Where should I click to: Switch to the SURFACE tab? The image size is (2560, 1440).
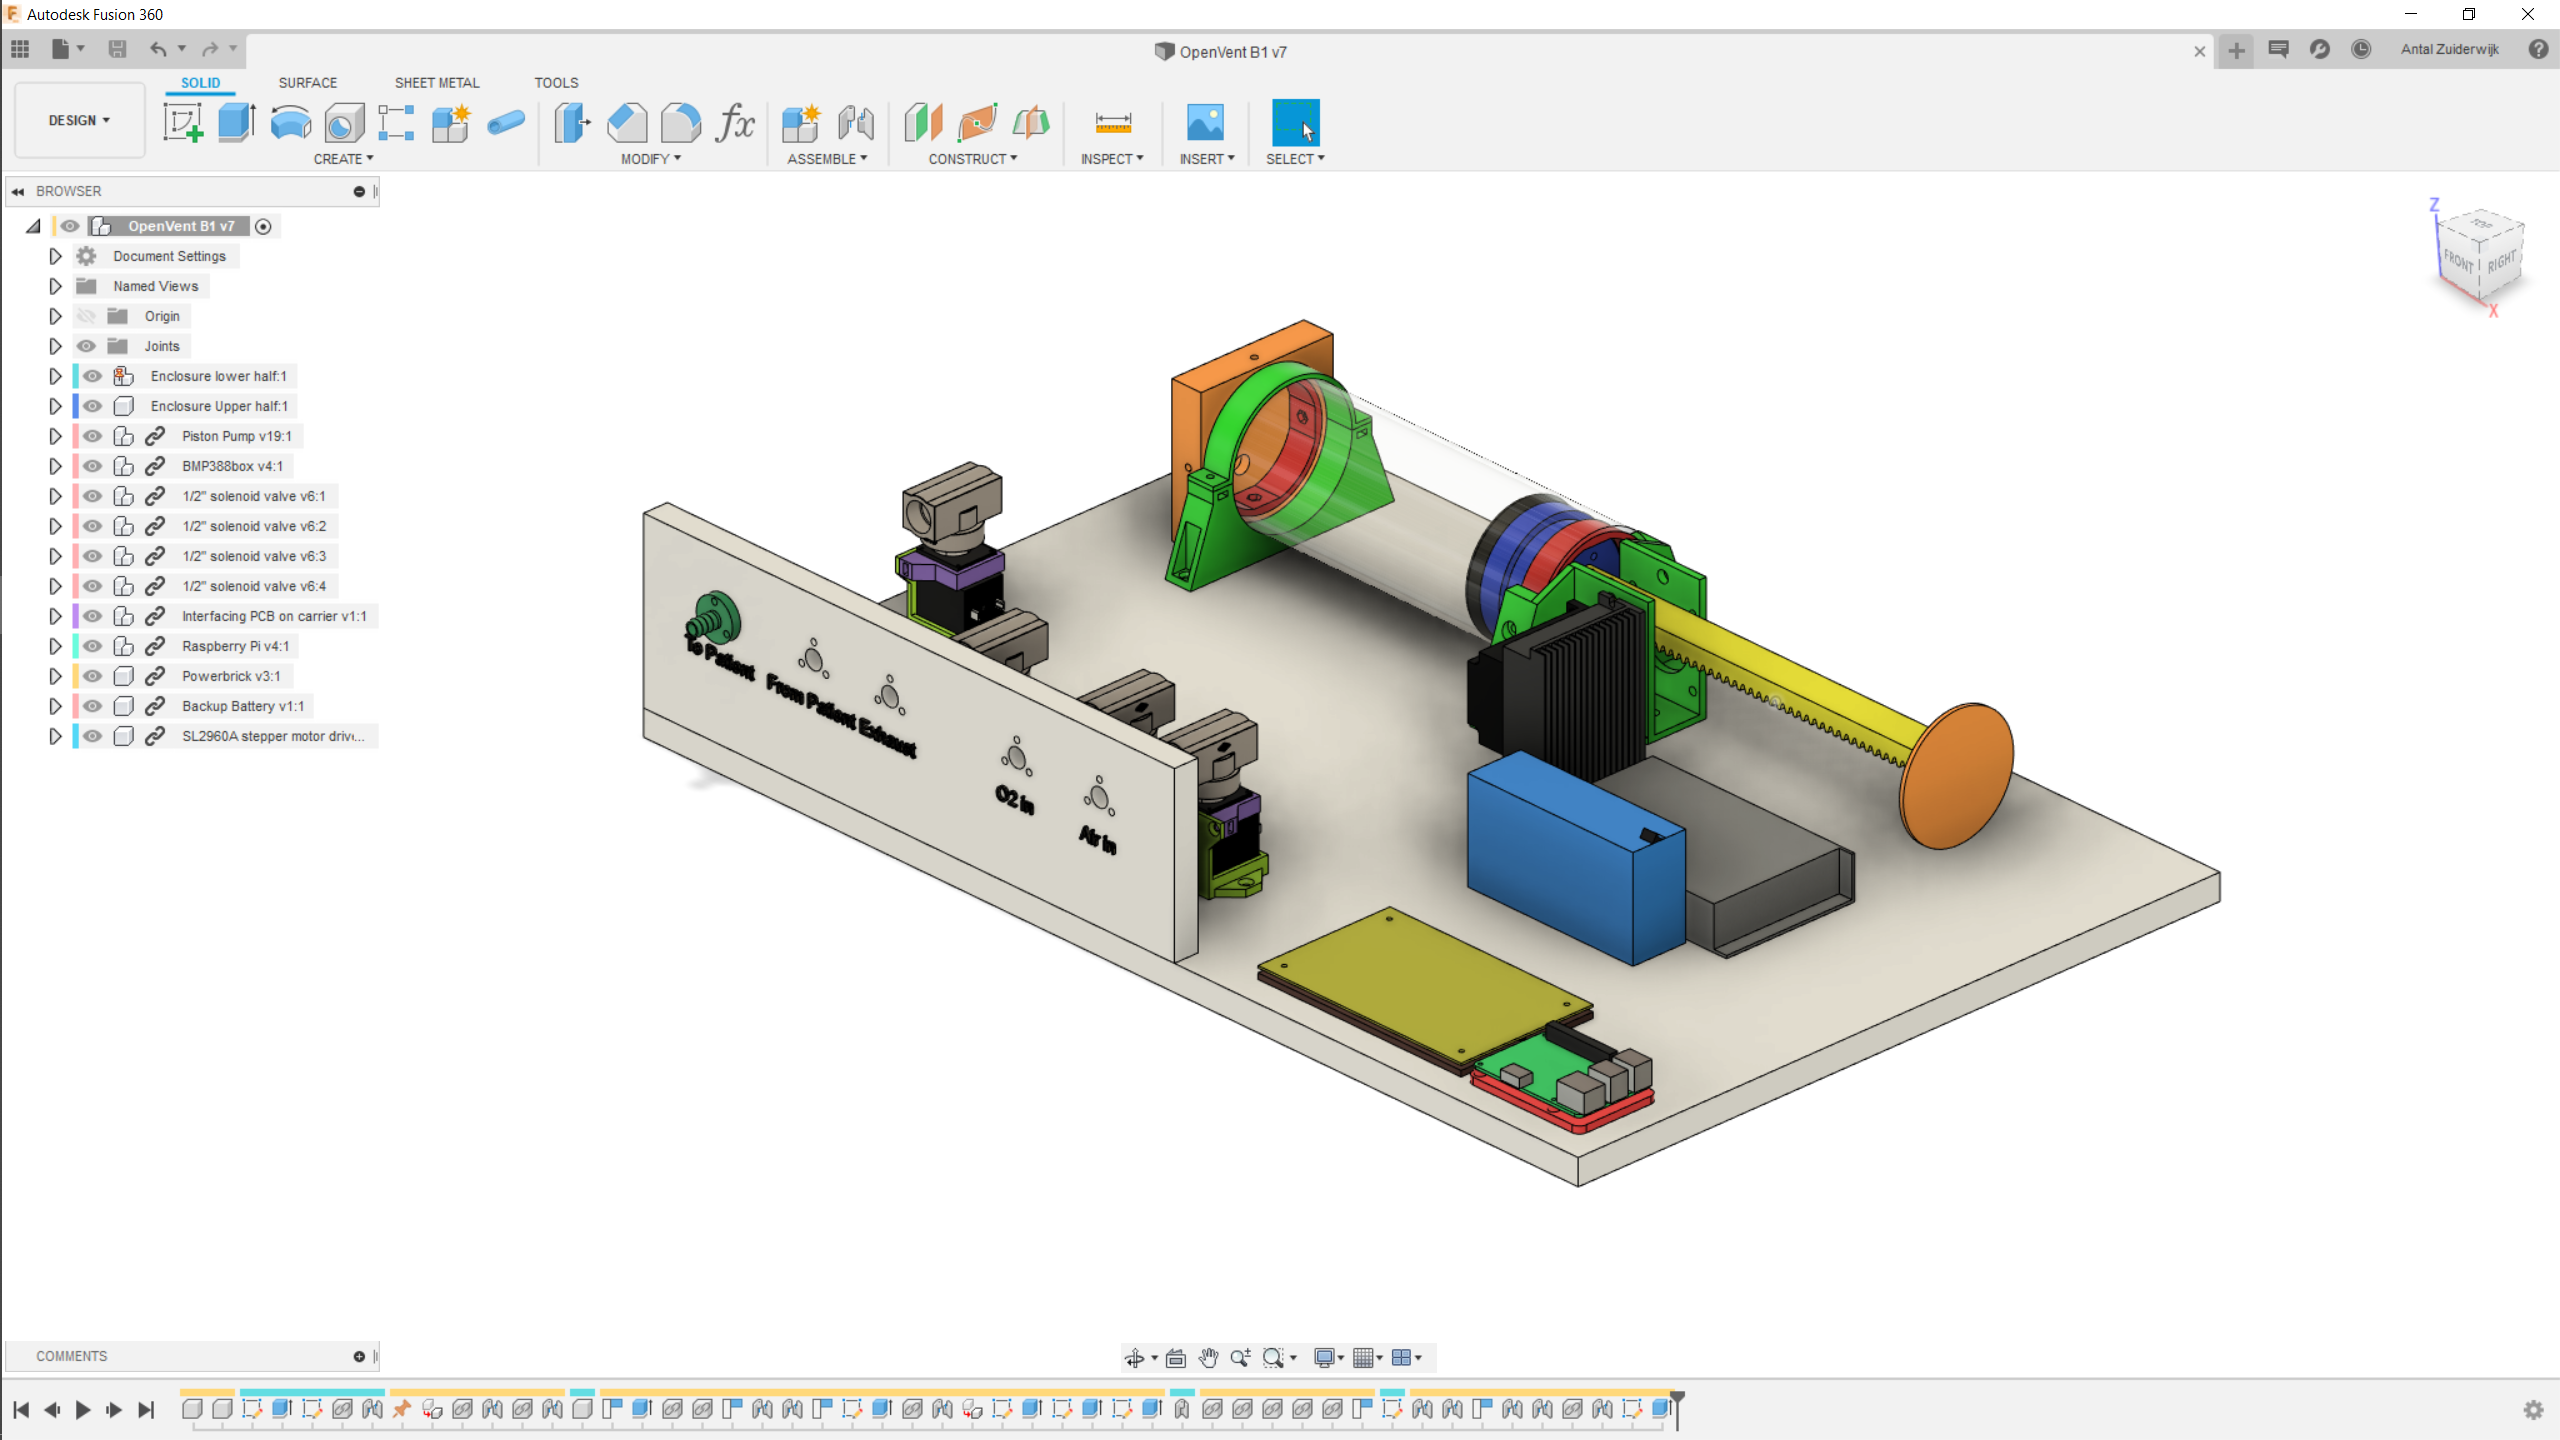click(x=307, y=83)
